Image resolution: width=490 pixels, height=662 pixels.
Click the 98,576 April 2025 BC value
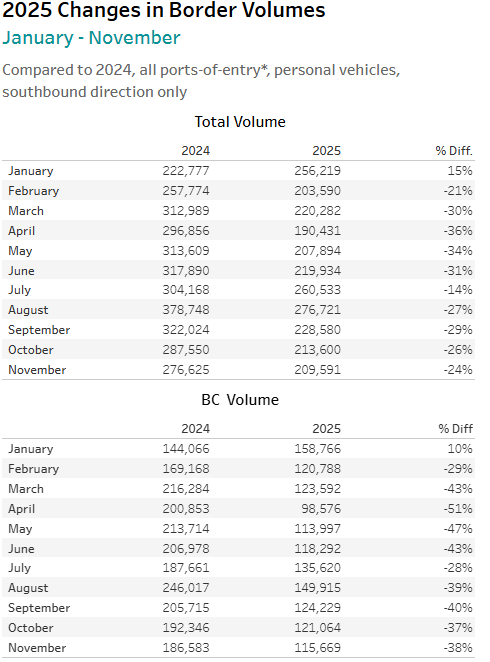tap(321, 508)
